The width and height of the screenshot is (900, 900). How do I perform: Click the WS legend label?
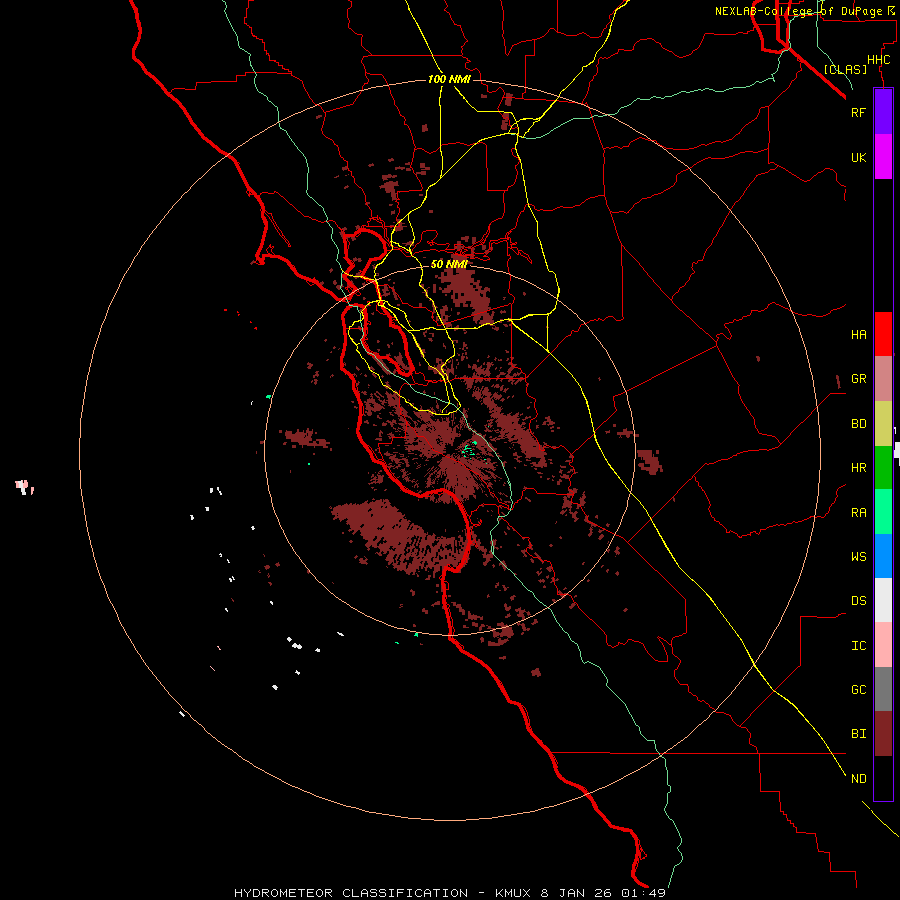pos(858,557)
